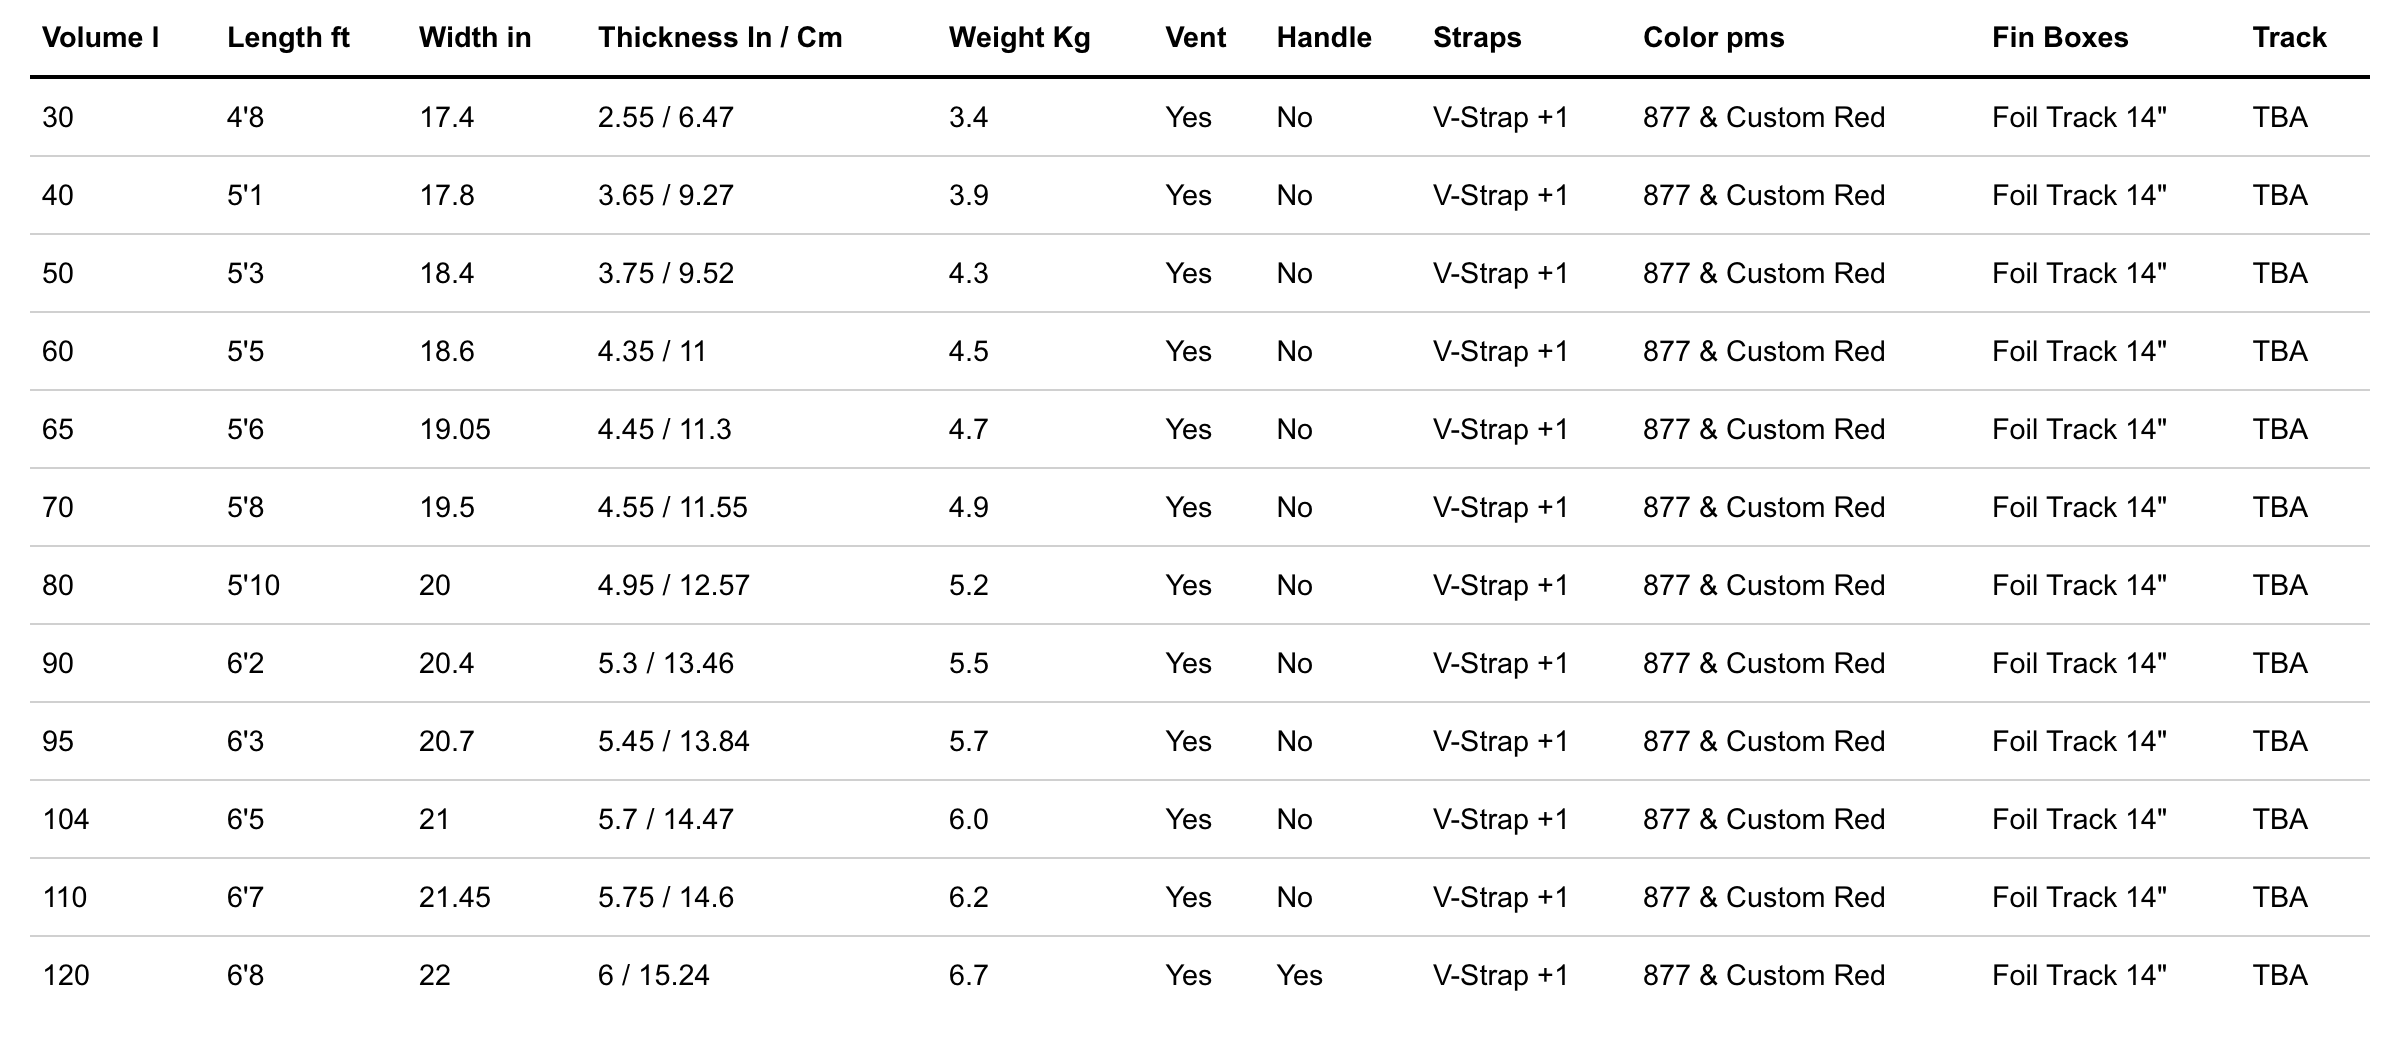Image resolution: width=2388 pixels, height=1042 pixels.
Task: Click the Width in column header
Action: pyautogui.click(x=475, y=38)
